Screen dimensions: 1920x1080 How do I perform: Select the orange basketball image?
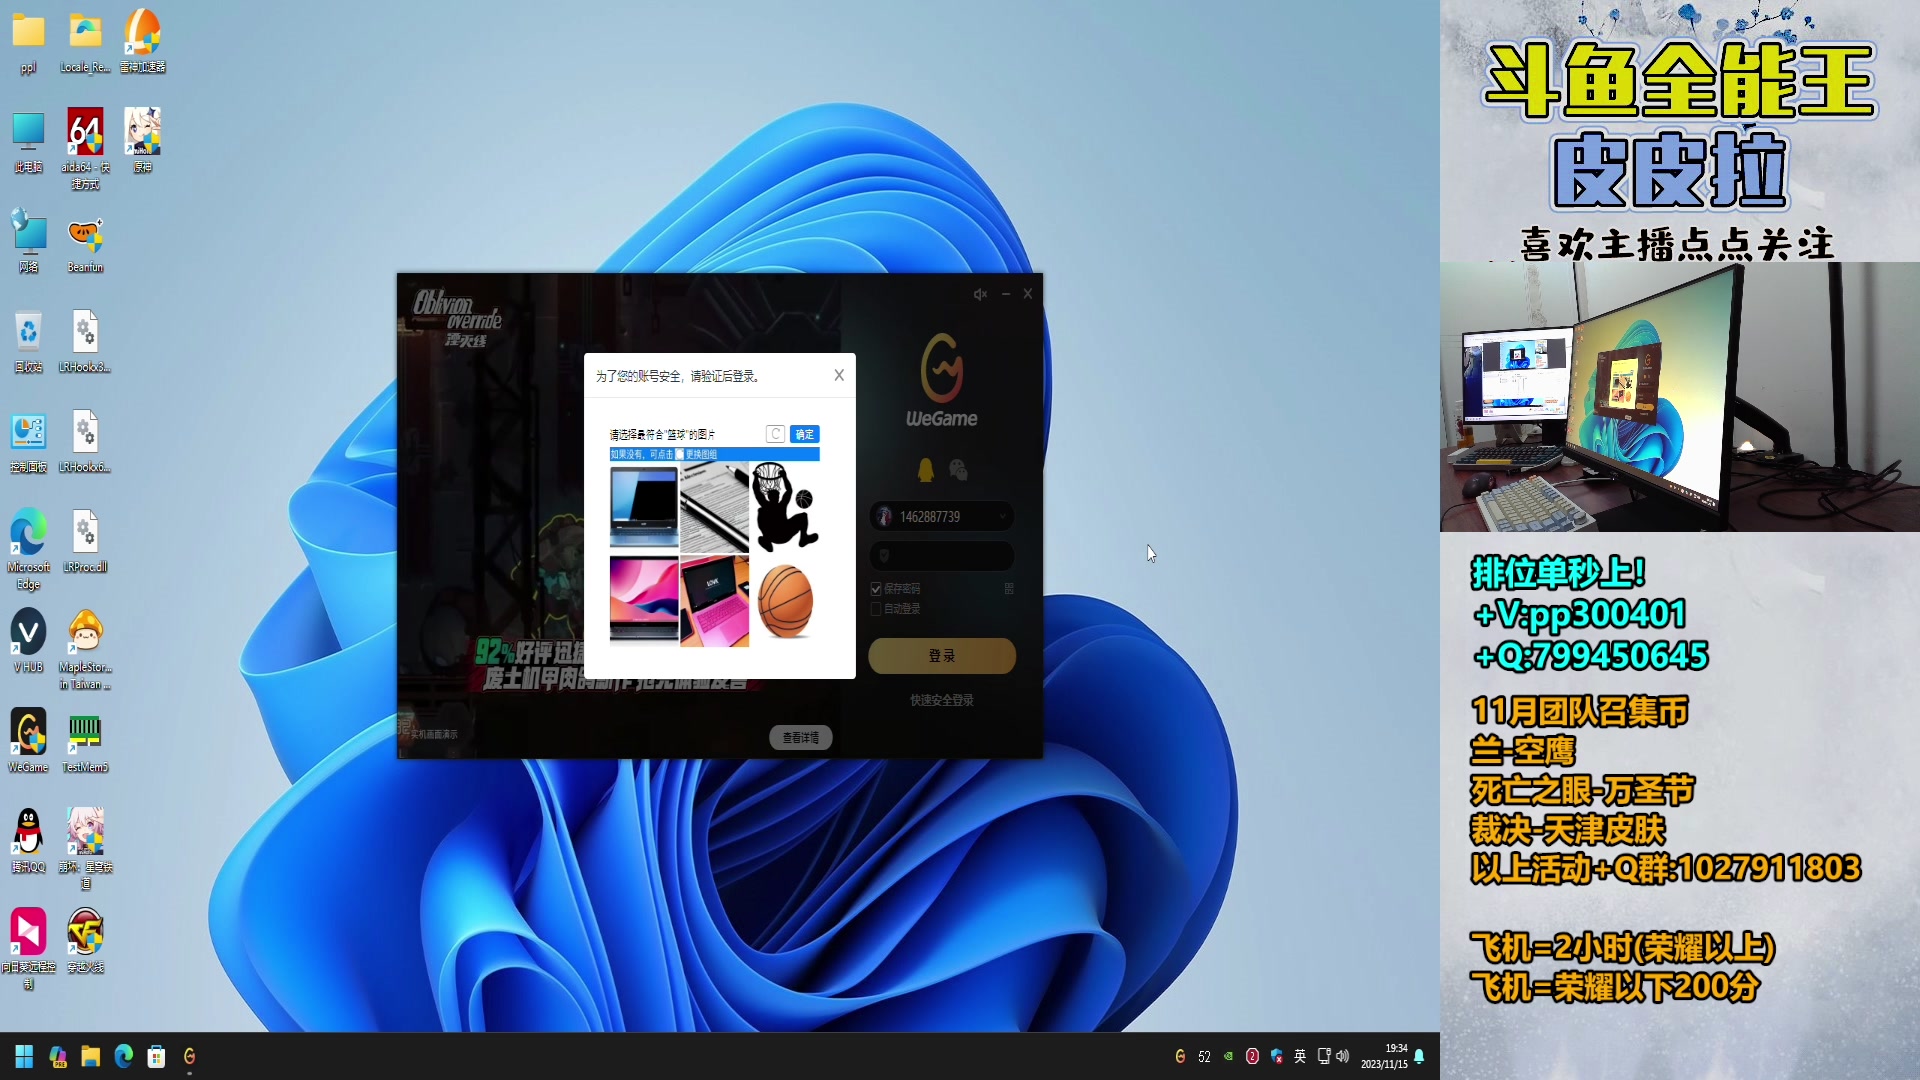pyautogui.click(x=785, y=601)
